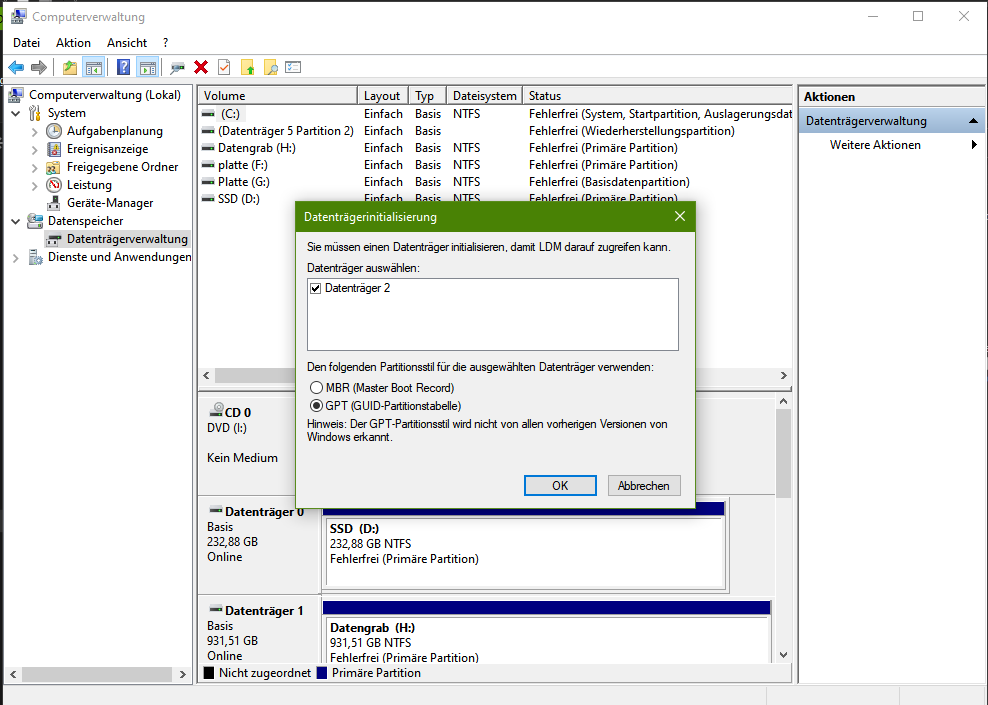The height and width of the screenshot is (705, 988).
Task: Open the Ansicht menu
Action: tap(127, 43)
